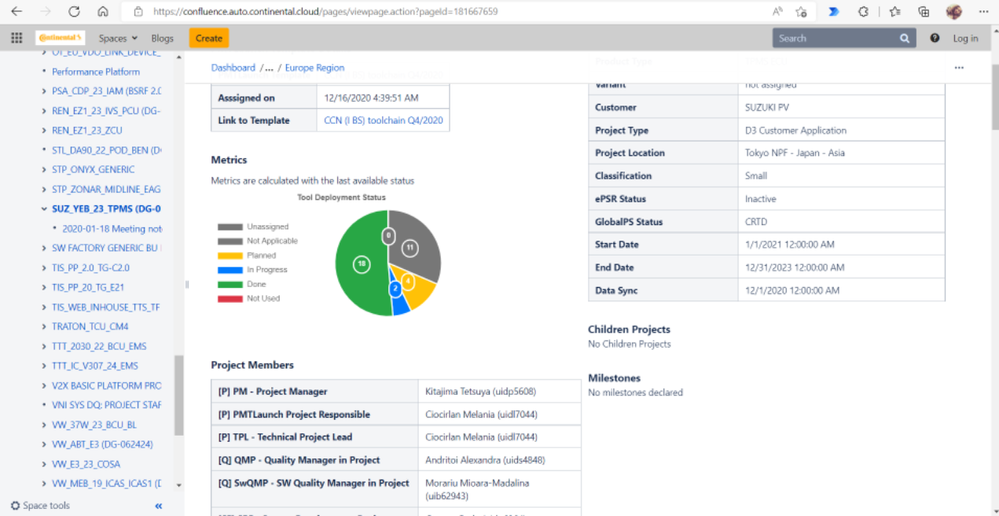Click the Unassigned legend swatch
The height and width of the screenshot is (516, 999).
230,227
